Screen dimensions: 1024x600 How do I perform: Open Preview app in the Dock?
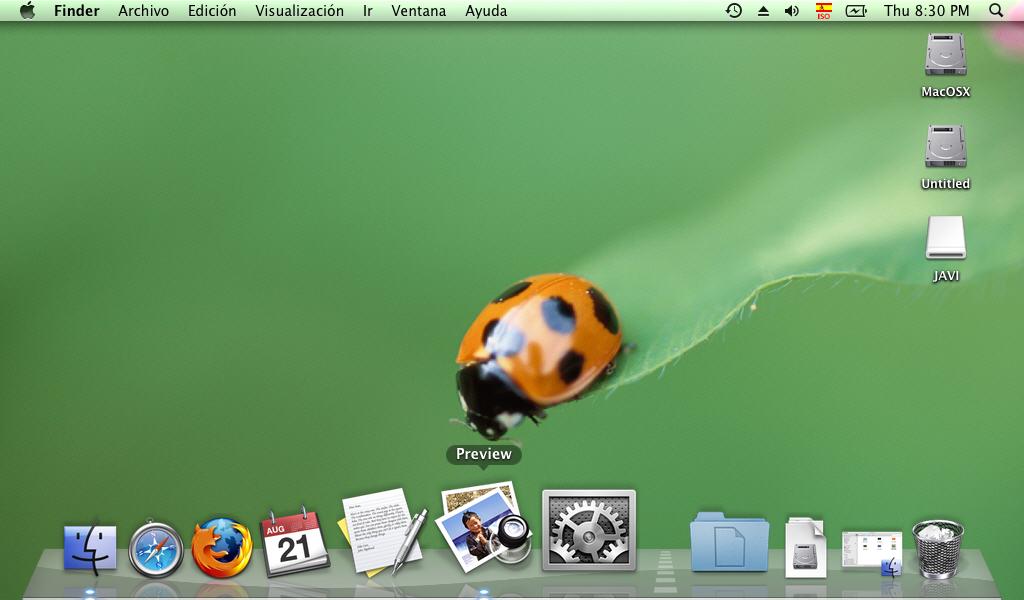[x=483, y=526]
